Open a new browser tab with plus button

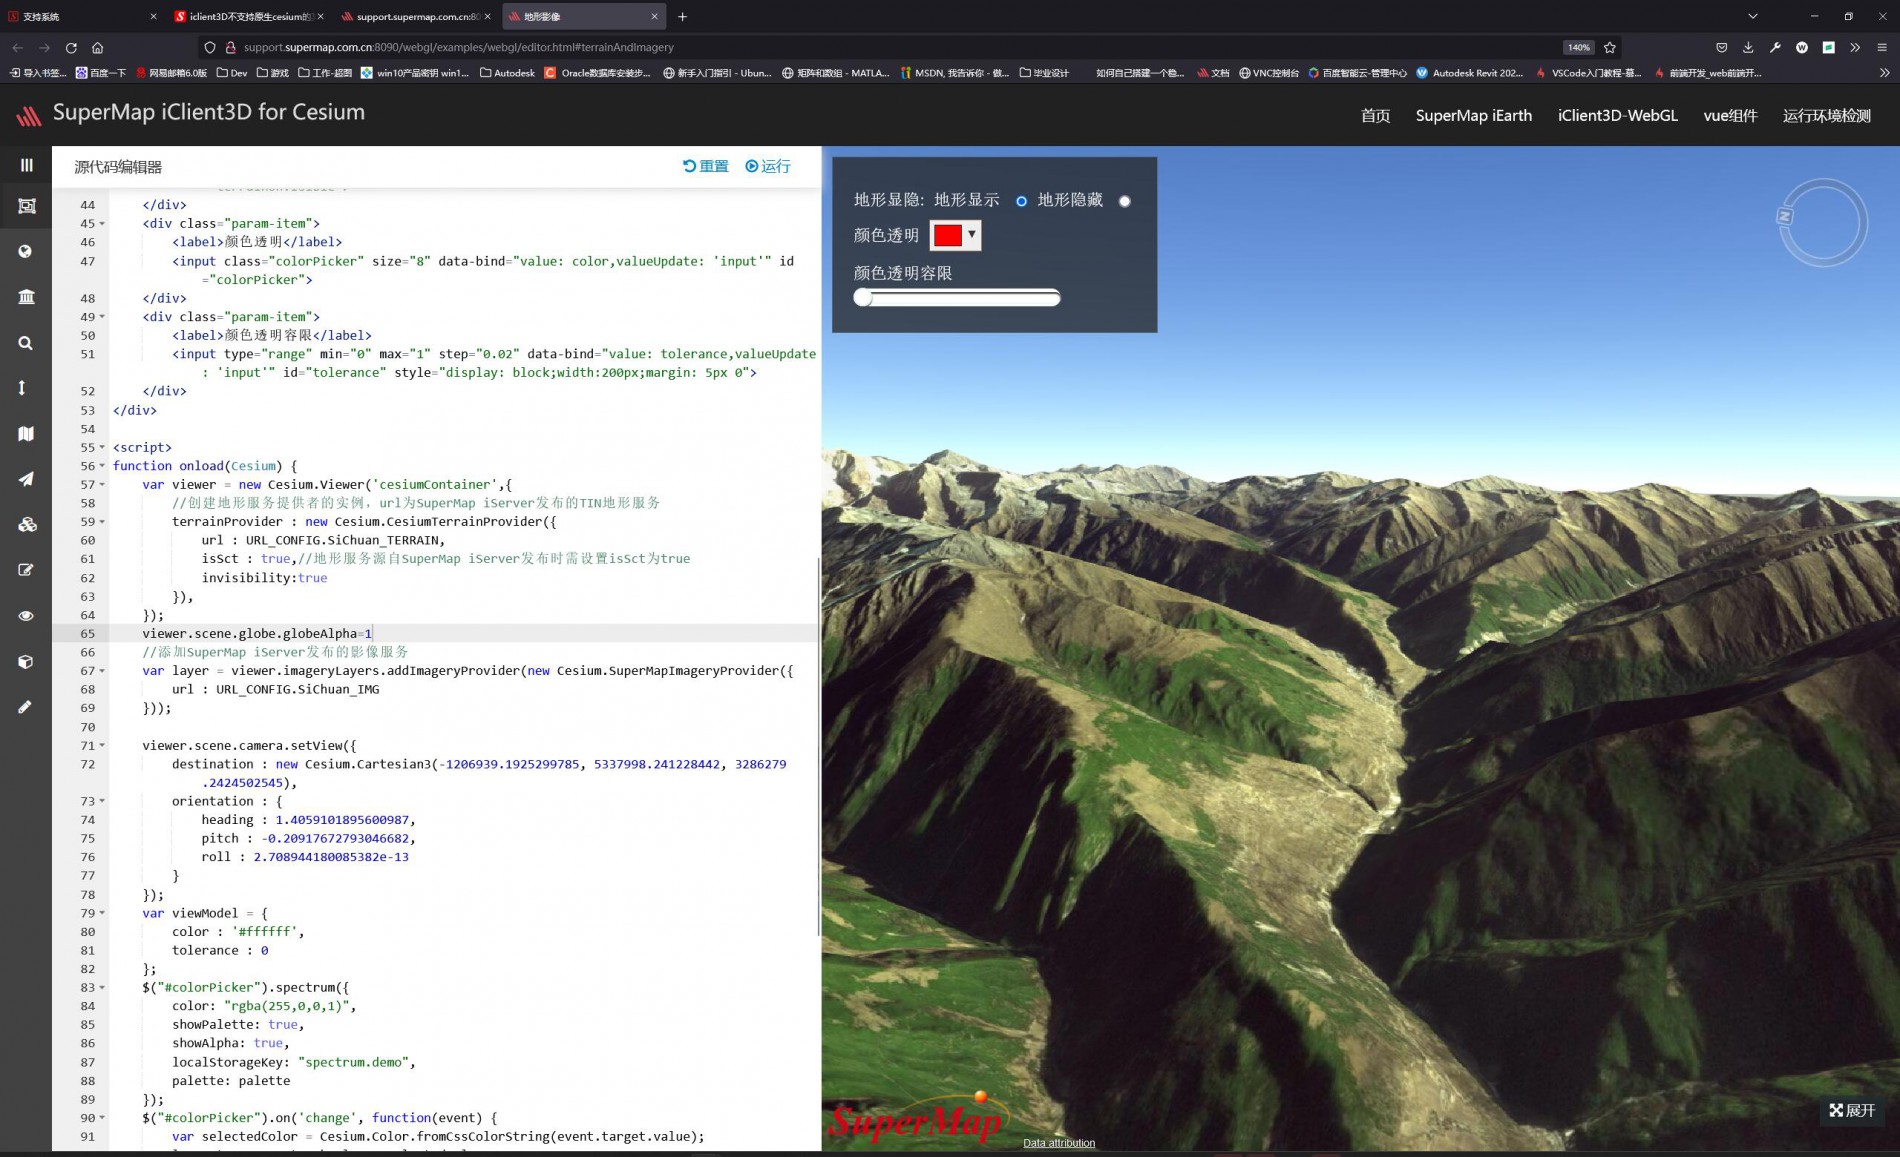[682, 16]
